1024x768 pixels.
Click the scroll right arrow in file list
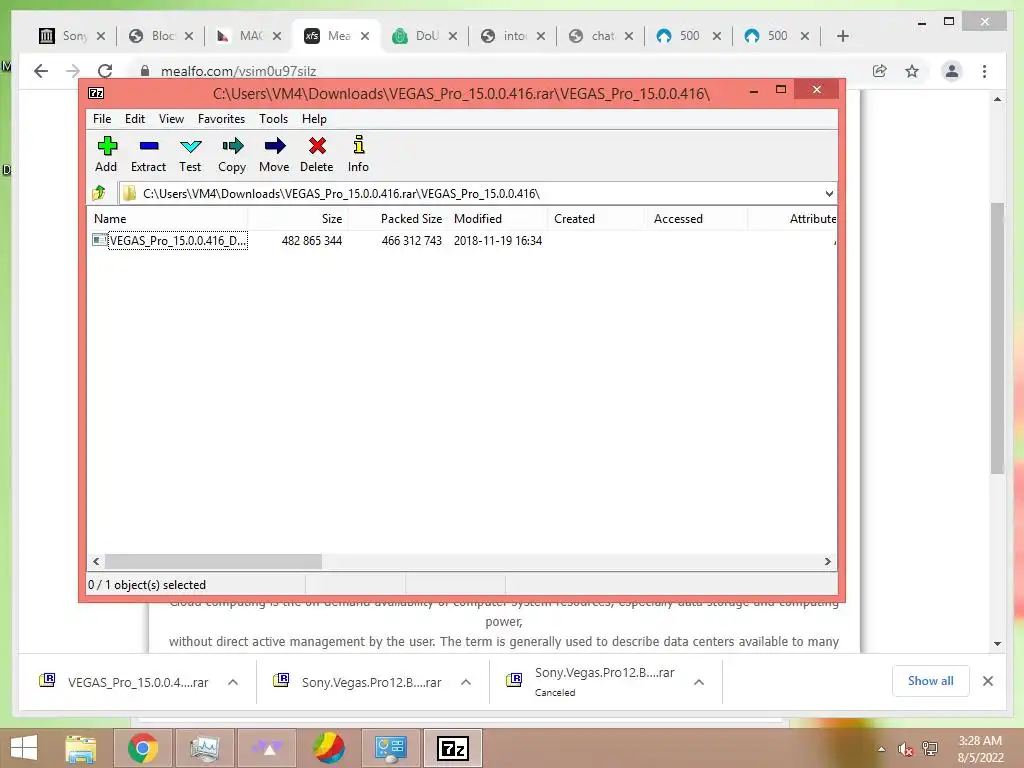coord(827,562)
